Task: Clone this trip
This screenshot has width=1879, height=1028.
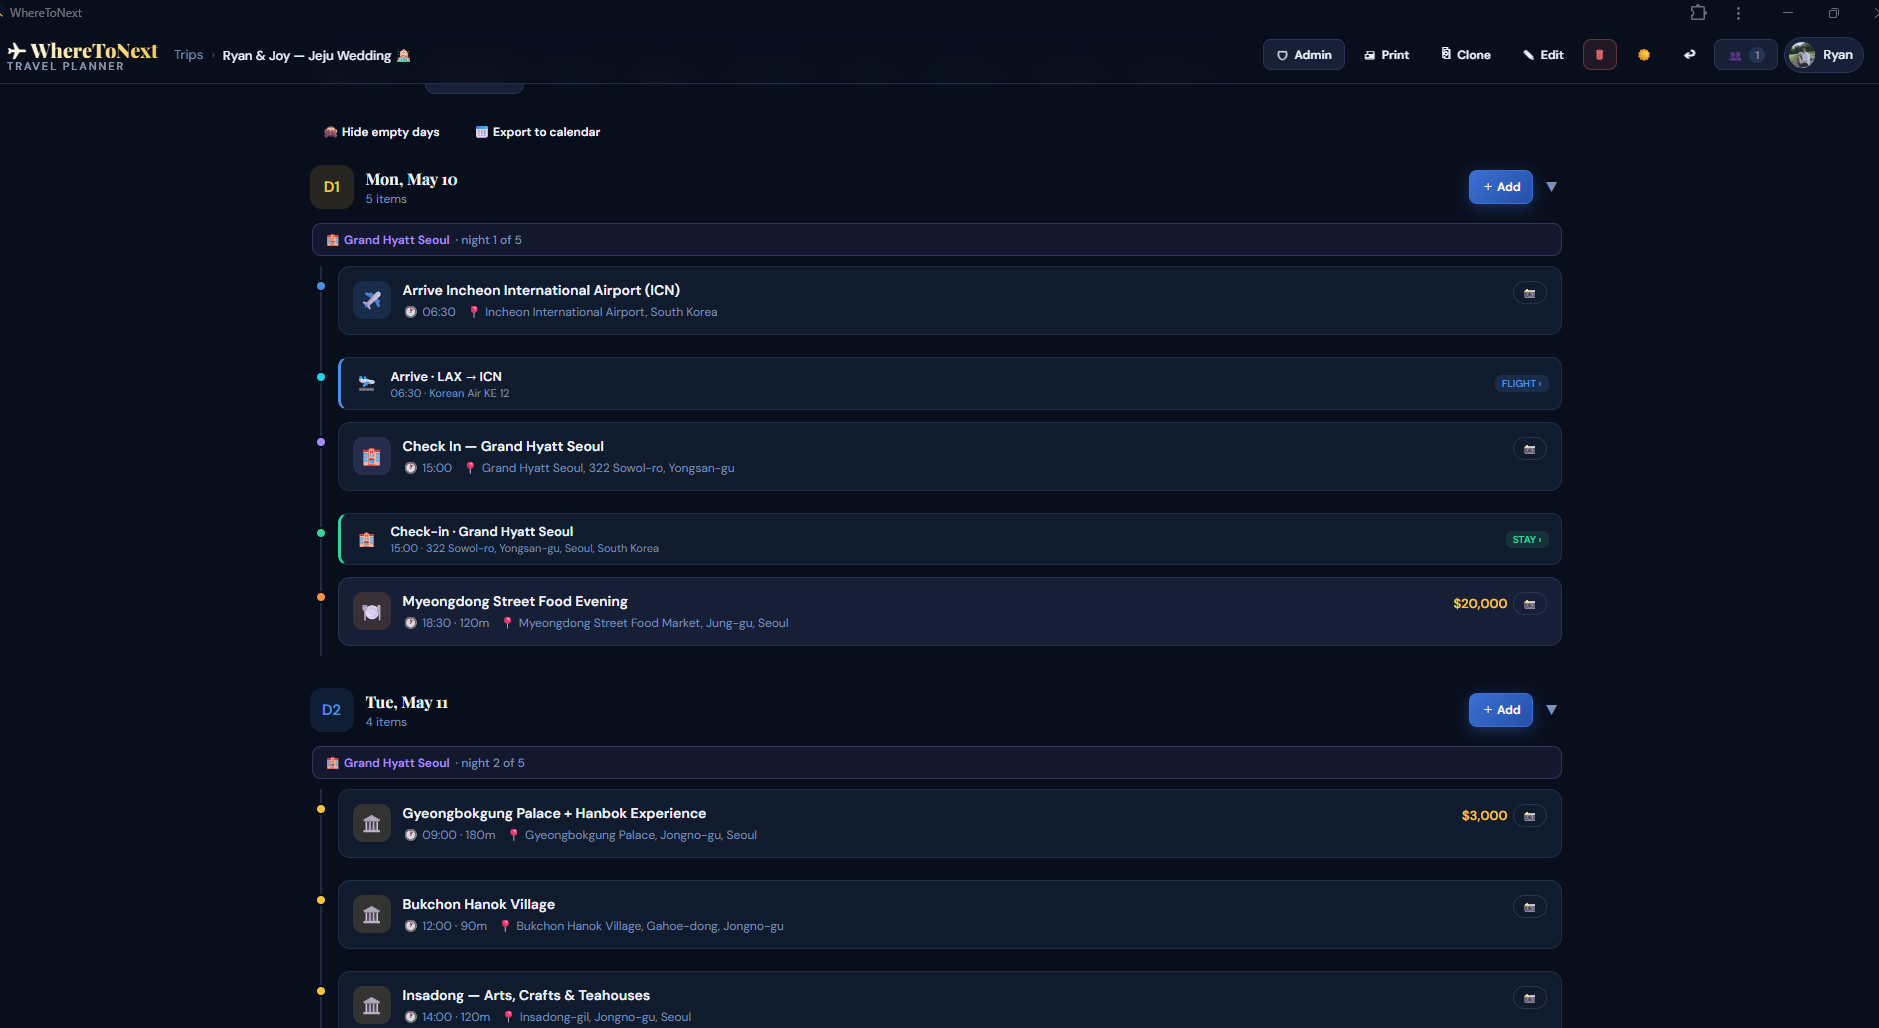Action: click(1465, 55)
